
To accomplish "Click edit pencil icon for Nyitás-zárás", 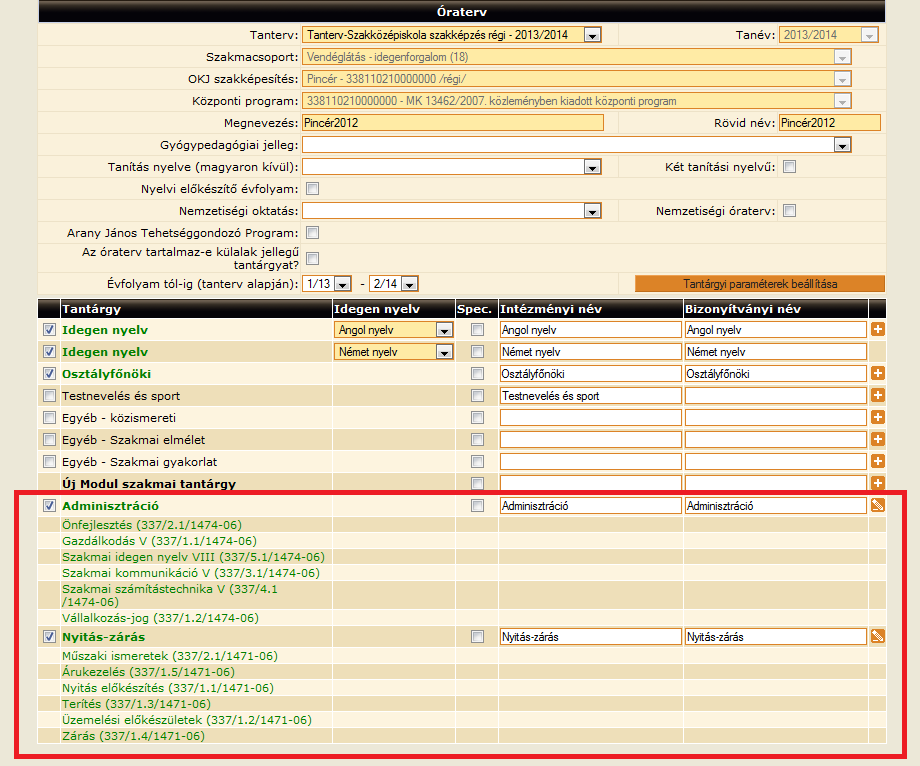I will (877, 636).
